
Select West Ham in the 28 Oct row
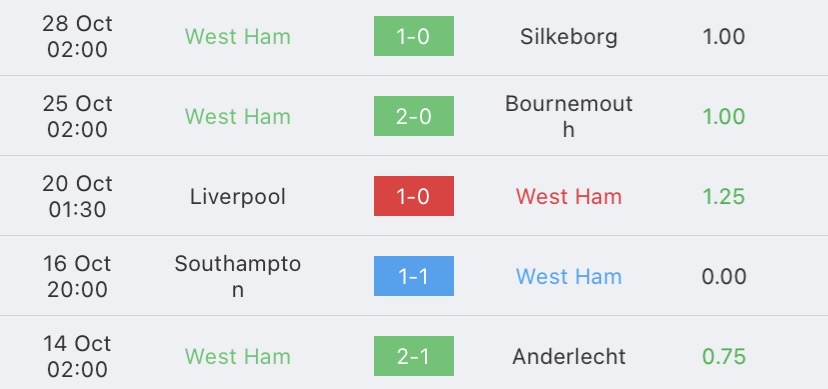point(238,36)
